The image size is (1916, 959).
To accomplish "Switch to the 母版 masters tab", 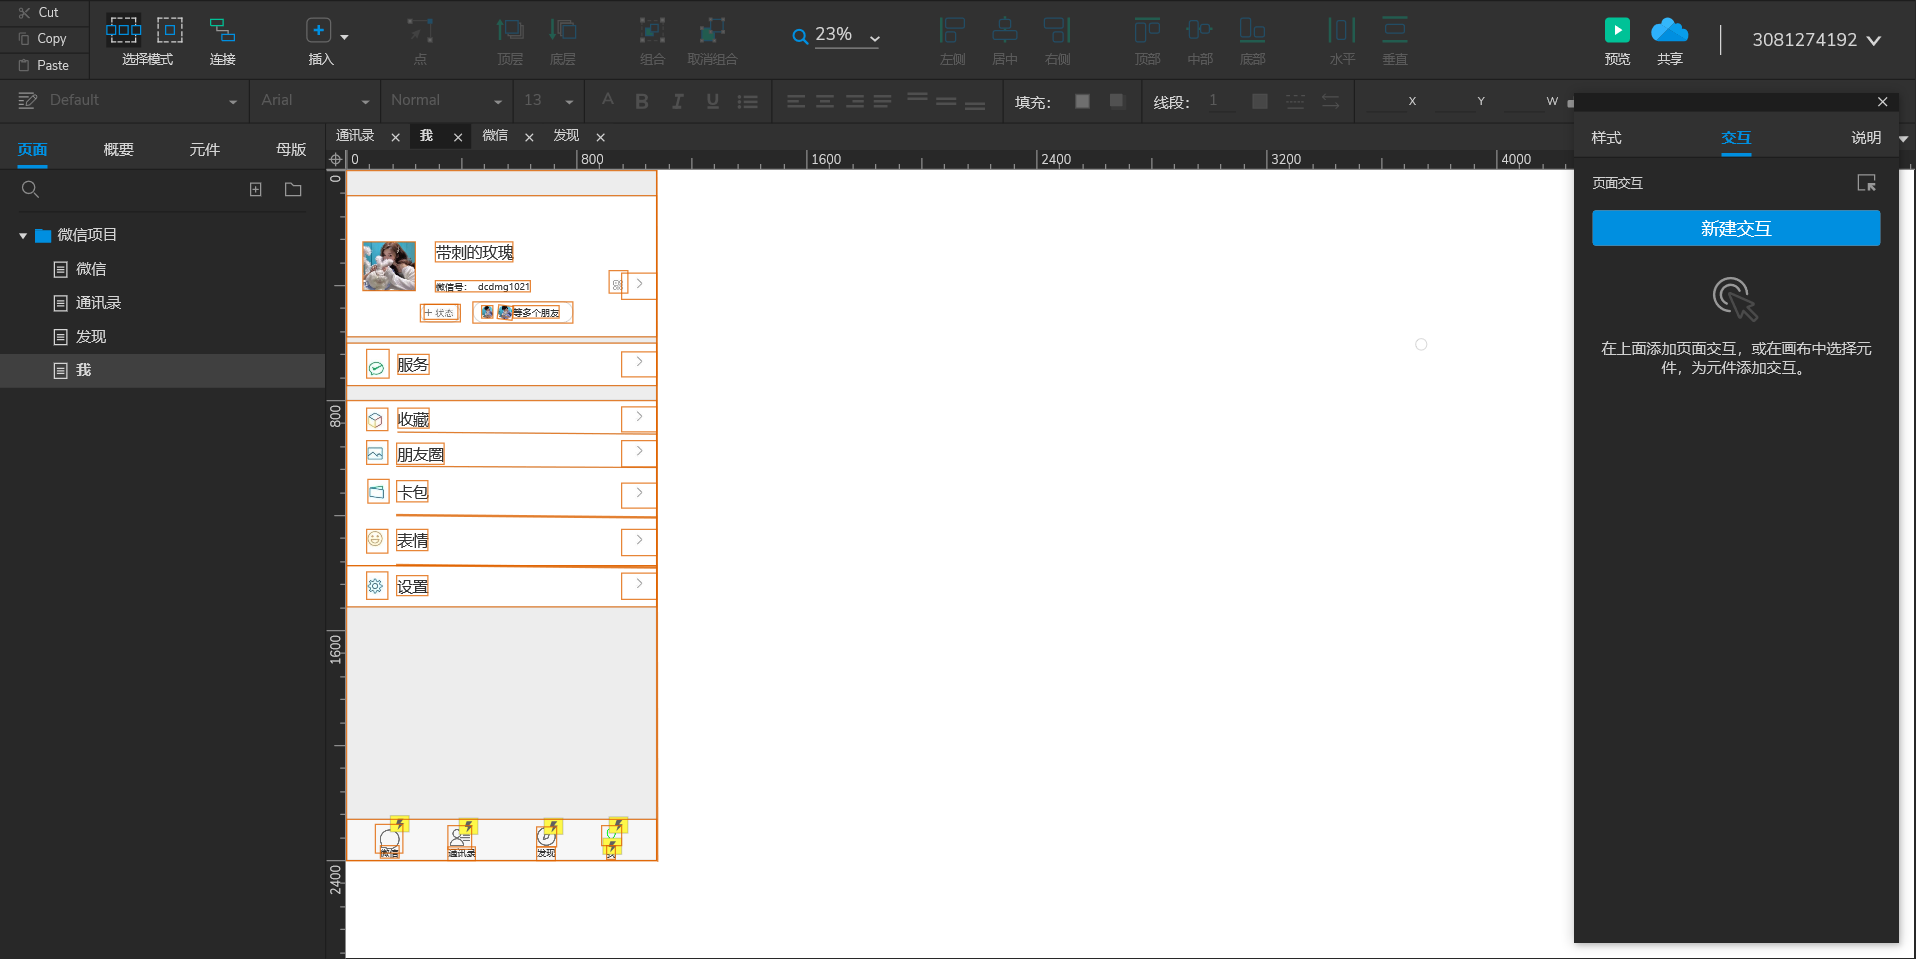I will pyautogui.click(x=291, y=150).
